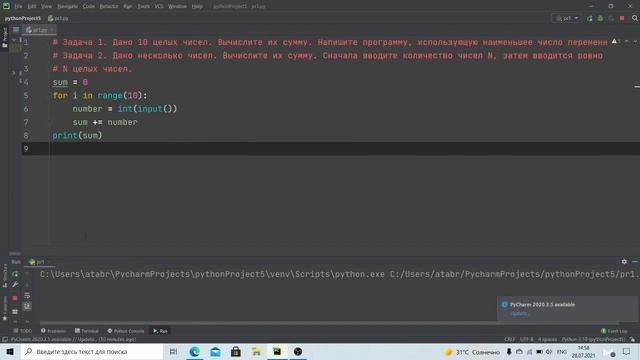
Task: Open the Python Console tool window tab
Action: pos(126,331)
